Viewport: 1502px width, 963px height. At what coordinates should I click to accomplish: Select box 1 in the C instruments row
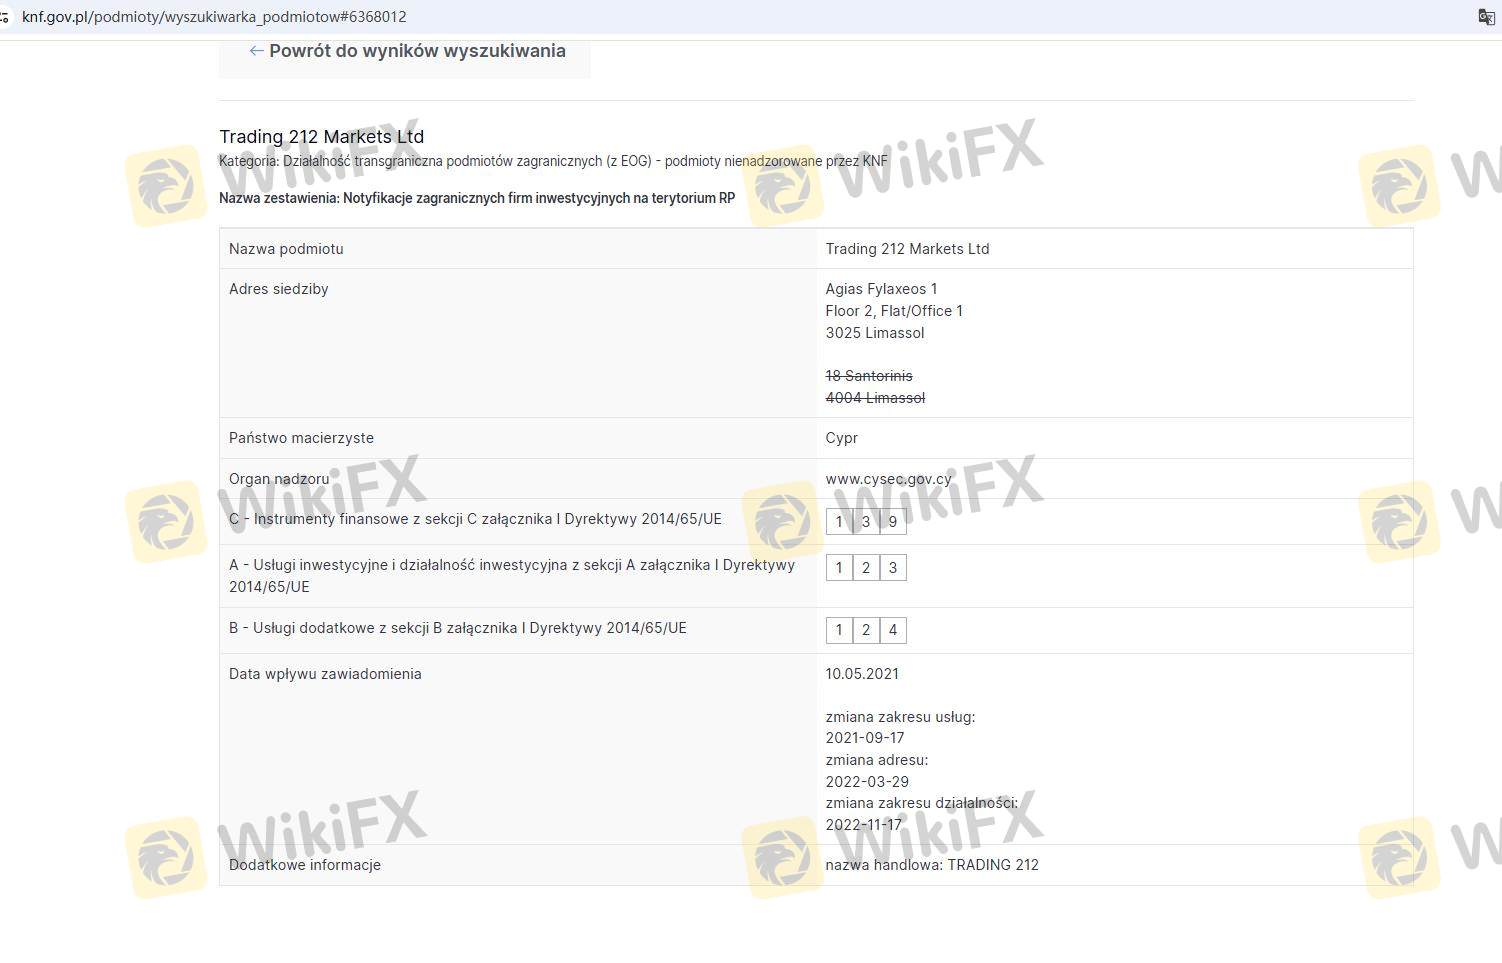(839, 521)
